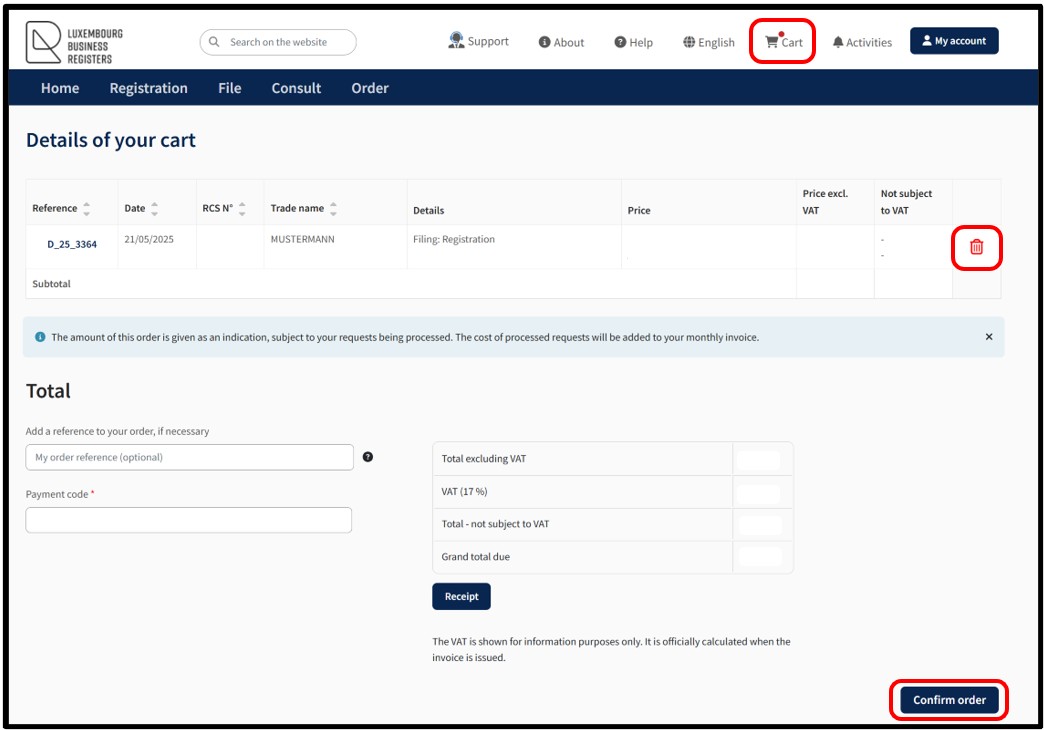Open Support headset icon link
The height and width of the screenshot is (730, 1045).
click(x=456, y=41)
